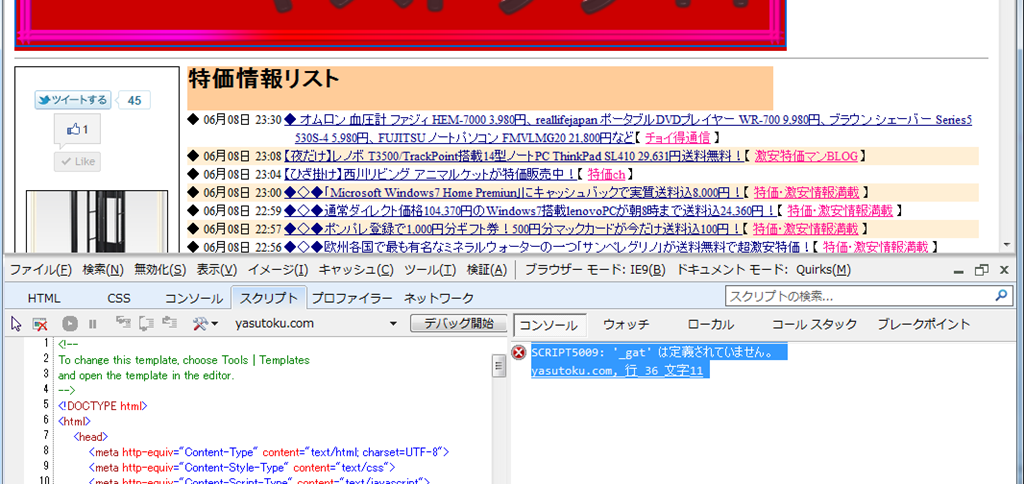This screenshot has width=1024, height=484.
Task: Open the 特価ch source link
Action: tap(607, 174)
